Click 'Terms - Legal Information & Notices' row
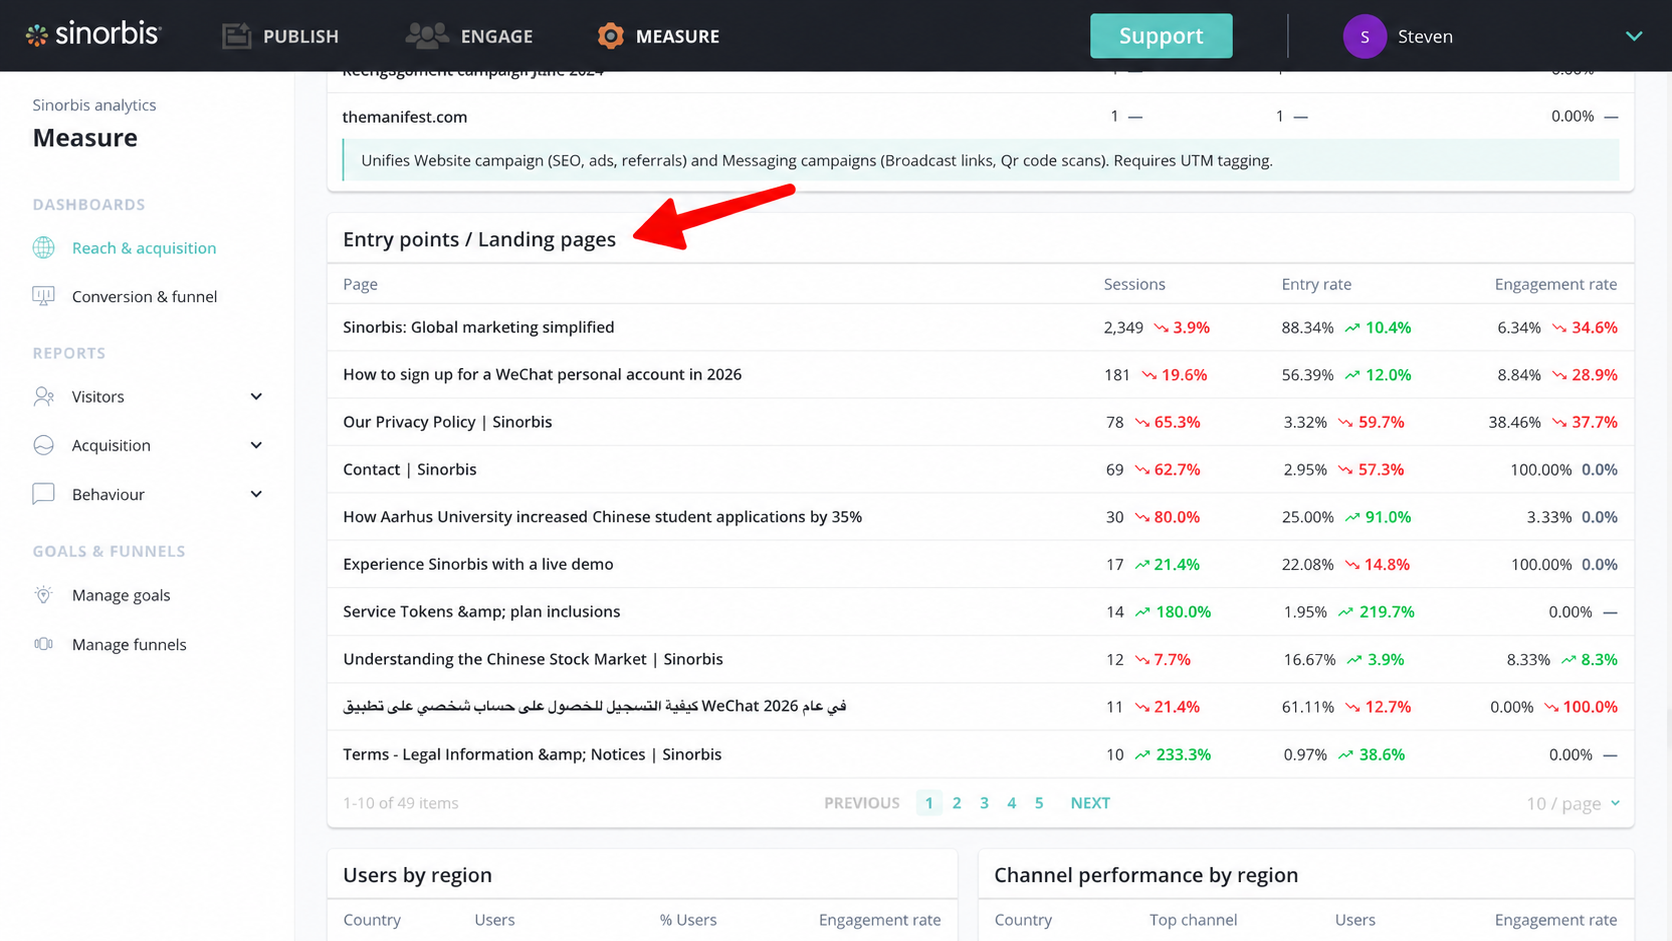Viewport: 1672px width, 941px height. [980, 755]
